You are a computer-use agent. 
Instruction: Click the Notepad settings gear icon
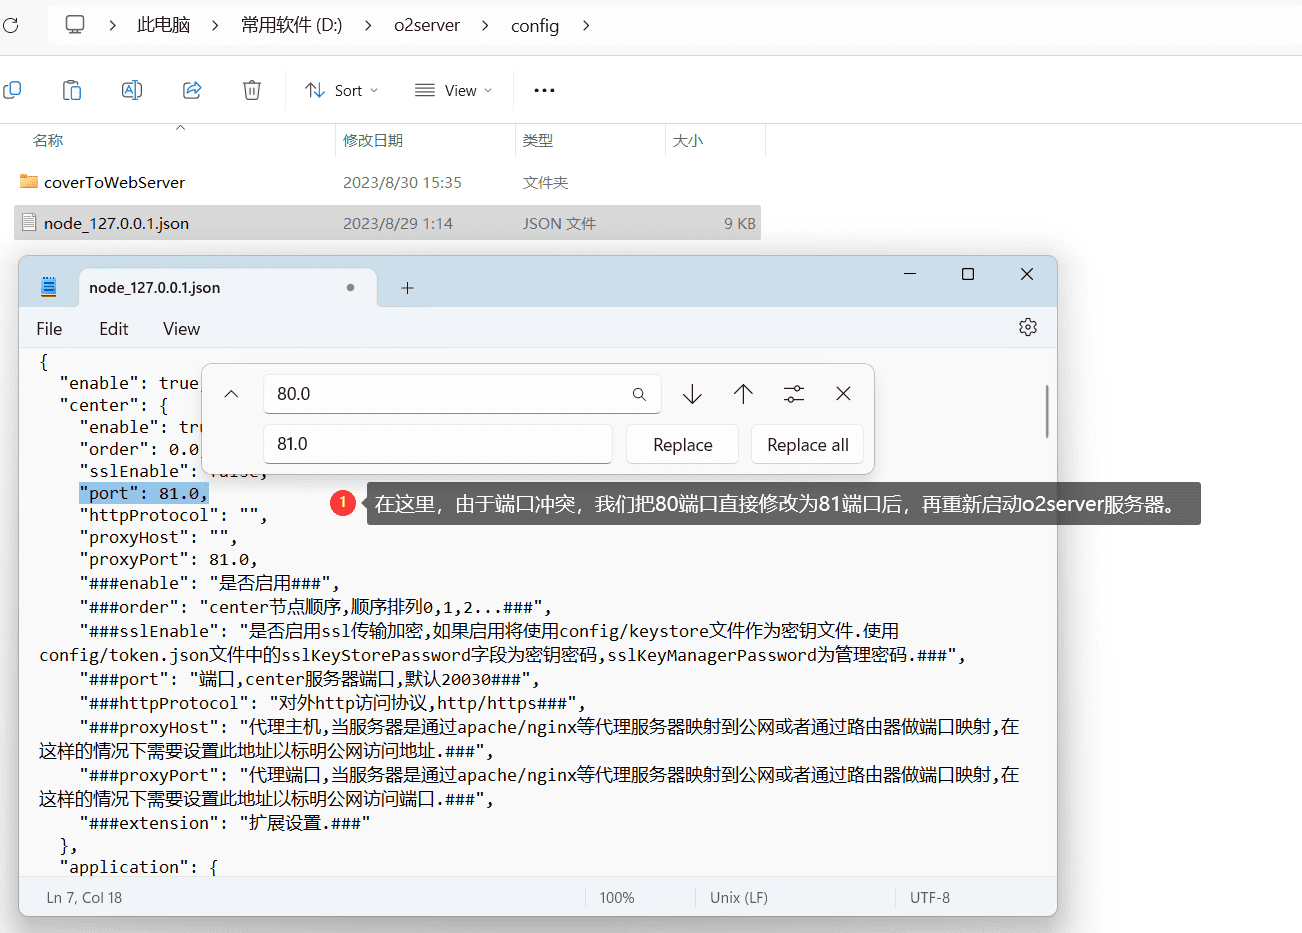1027,327
